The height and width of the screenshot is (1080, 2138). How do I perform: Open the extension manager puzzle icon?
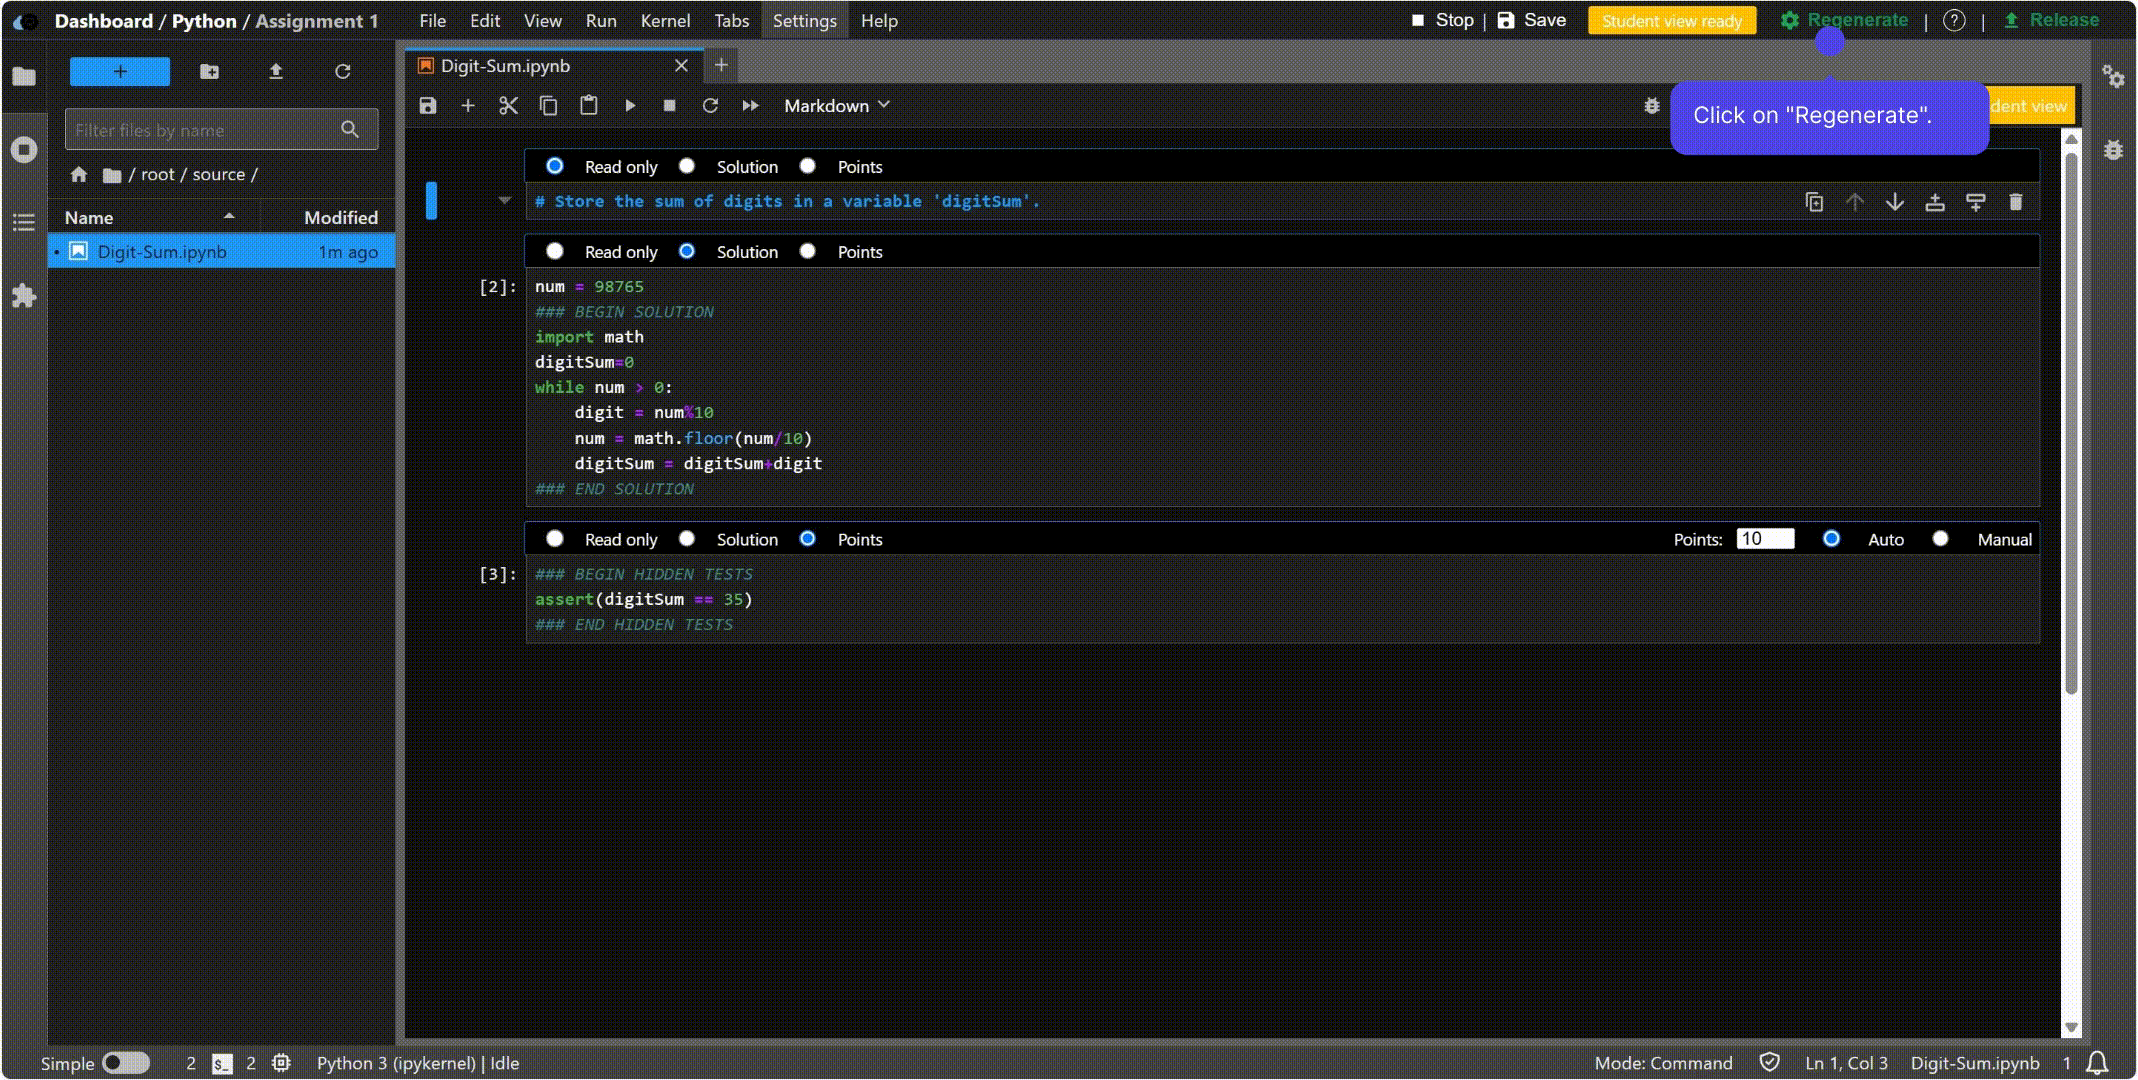coord(24,296)
